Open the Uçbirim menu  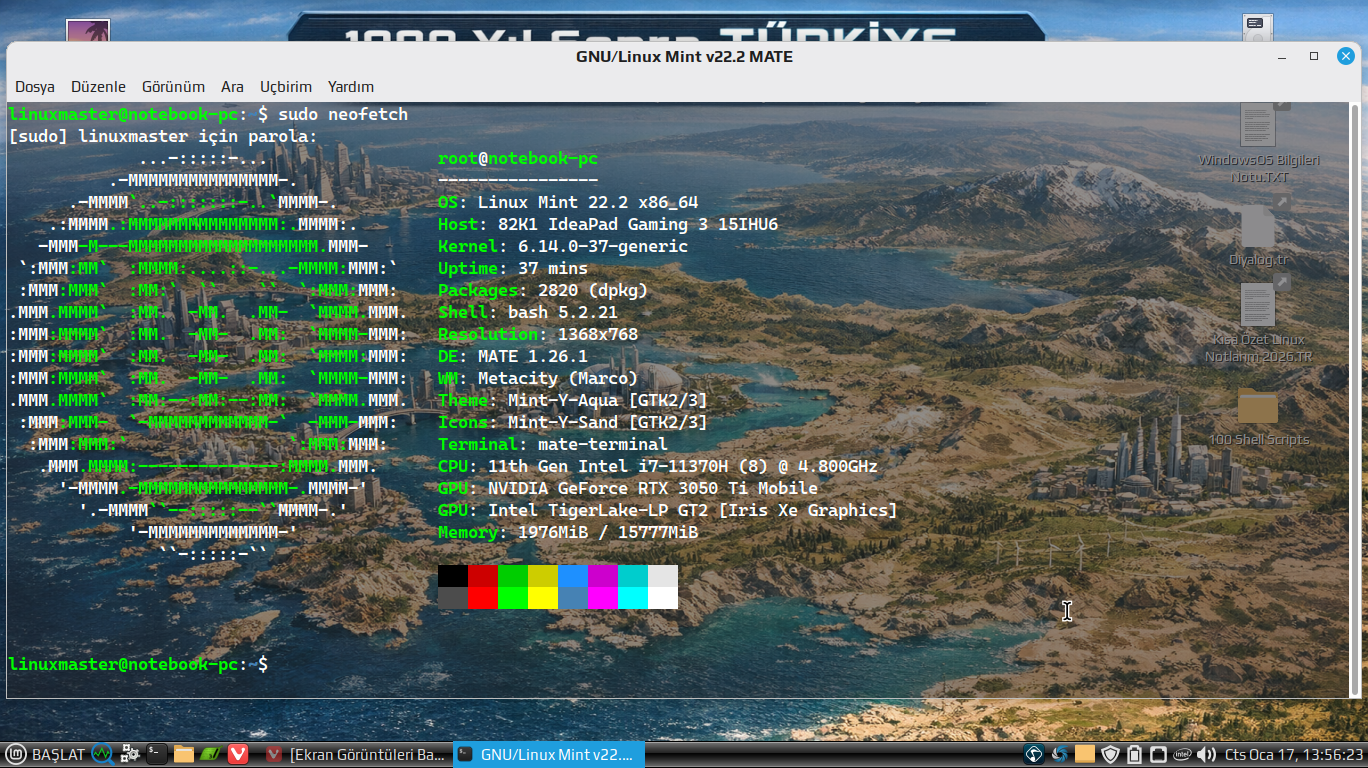pos(286,87)
